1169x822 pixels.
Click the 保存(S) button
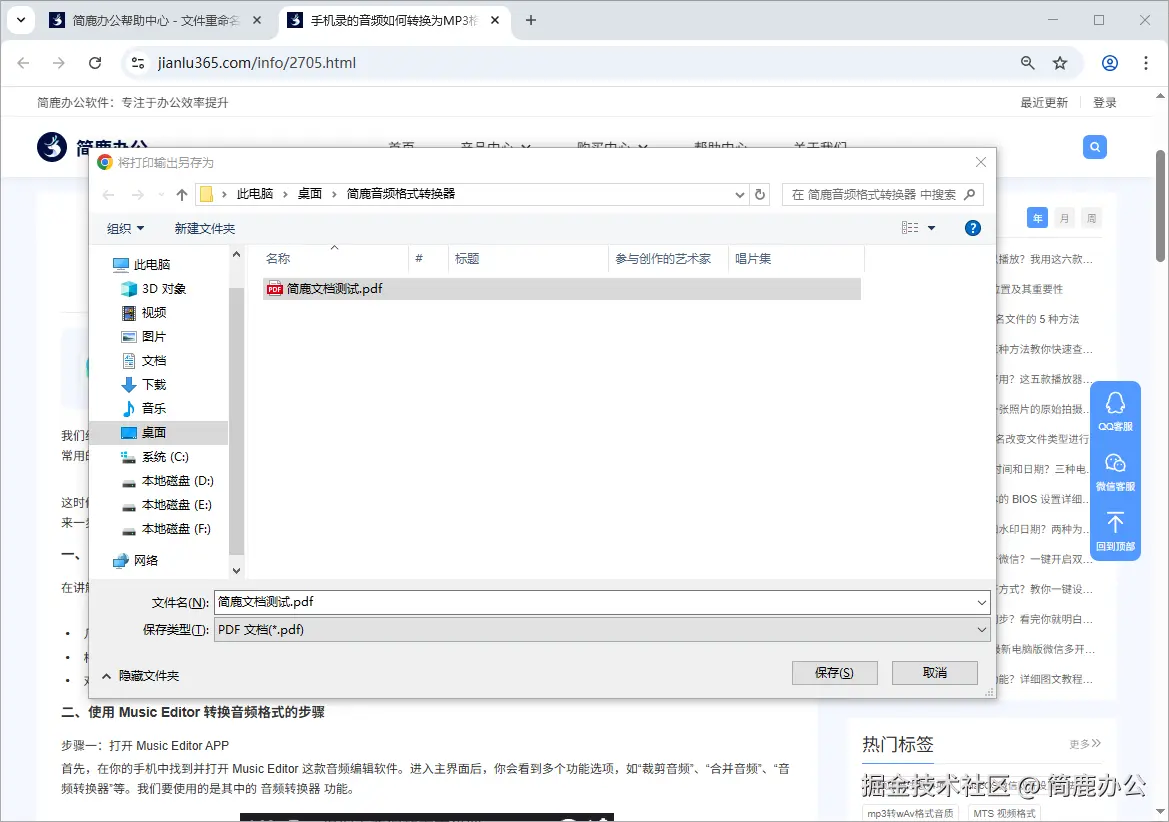click(x=834, y=673)
